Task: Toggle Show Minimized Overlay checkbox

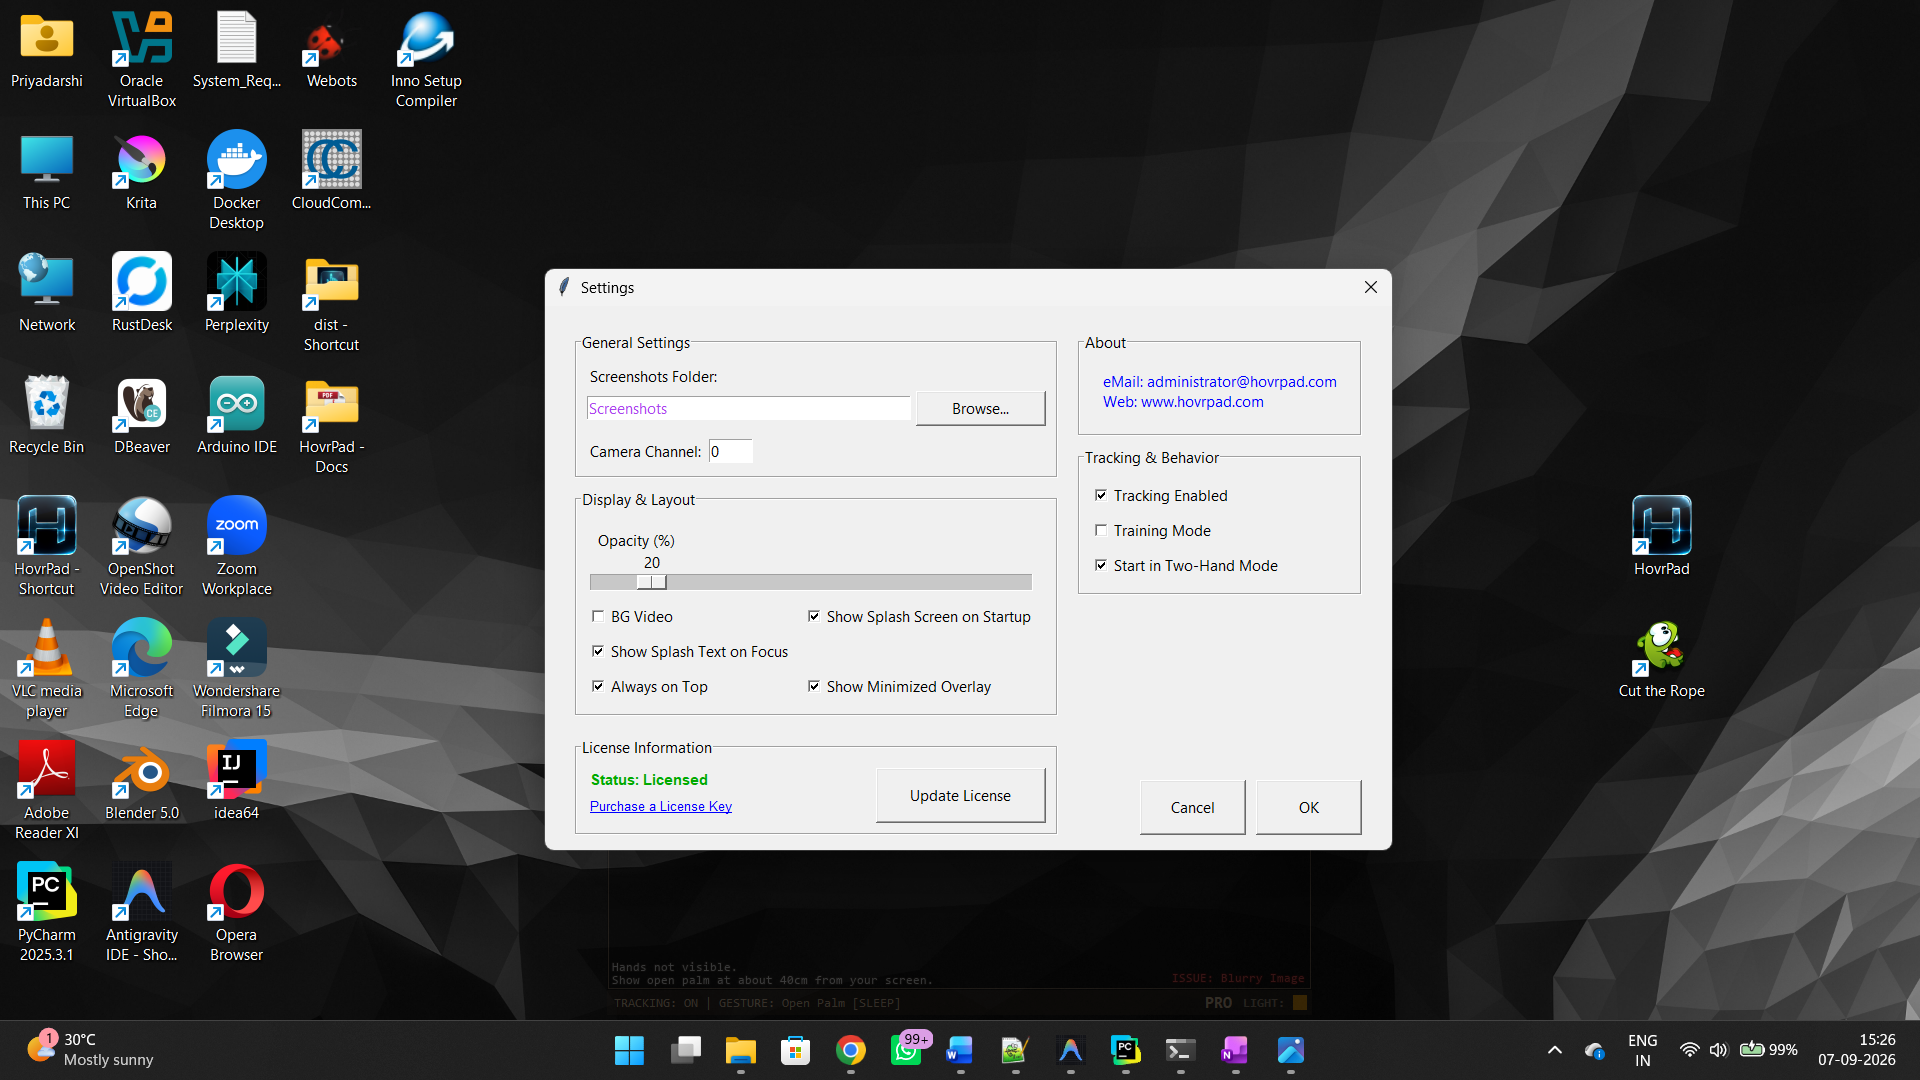Action: pyautogui.click(x=814, y=686)
